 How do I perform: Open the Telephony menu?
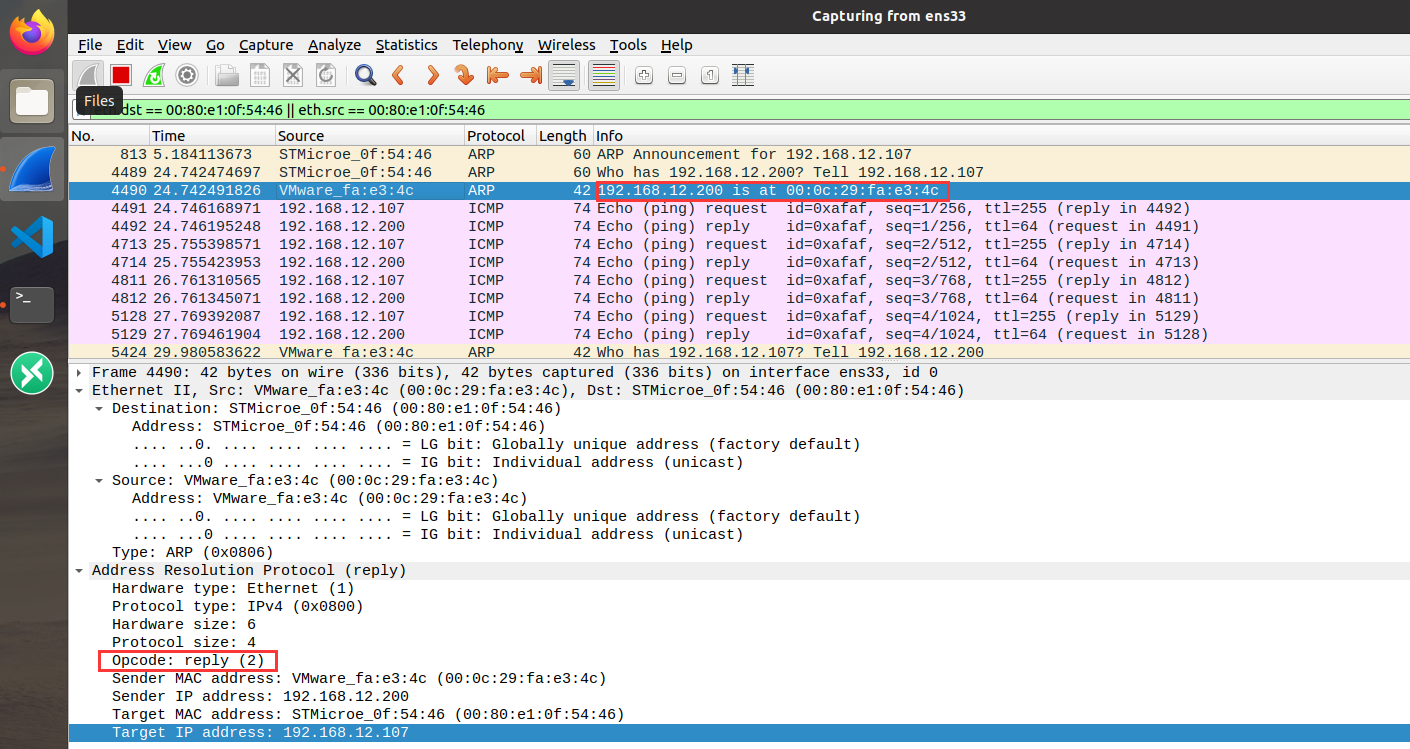point(487,45)
